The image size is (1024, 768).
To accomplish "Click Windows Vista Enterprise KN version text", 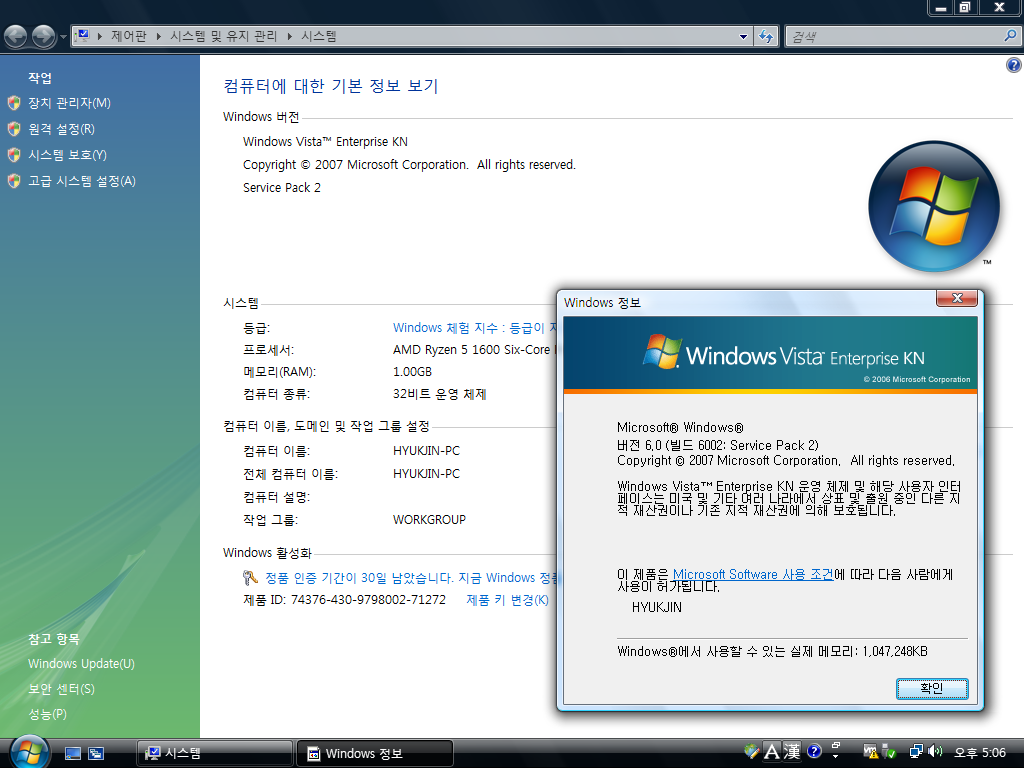I will point(325,142).
